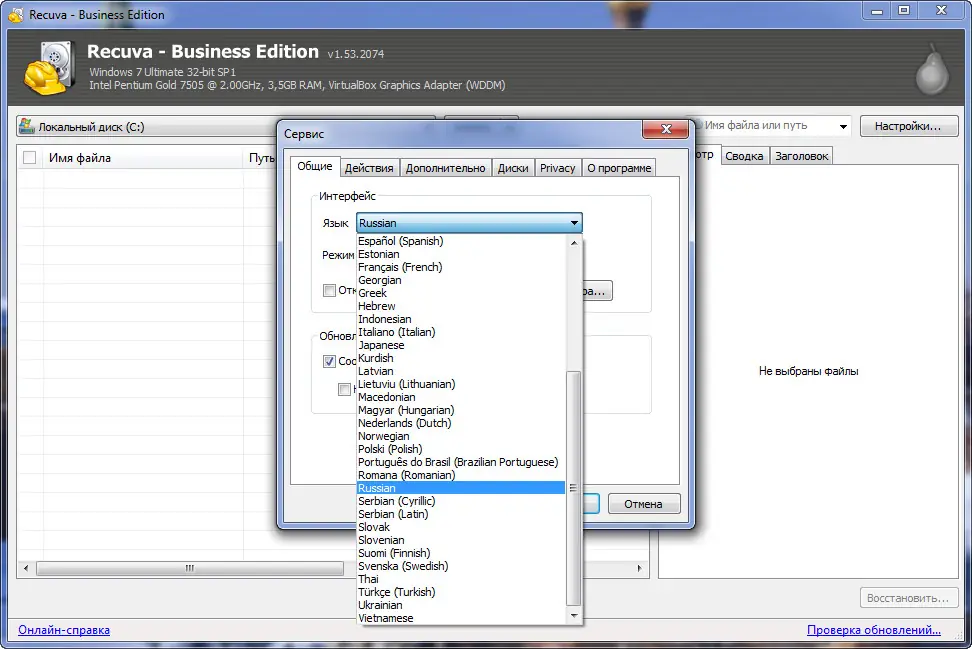Select Hebrew in language list

[461, 306]
